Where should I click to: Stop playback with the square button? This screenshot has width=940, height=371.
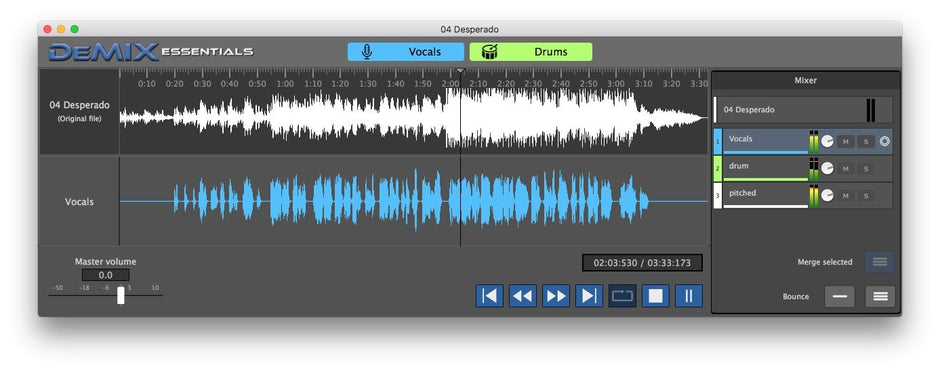click(x=656, y=296)
